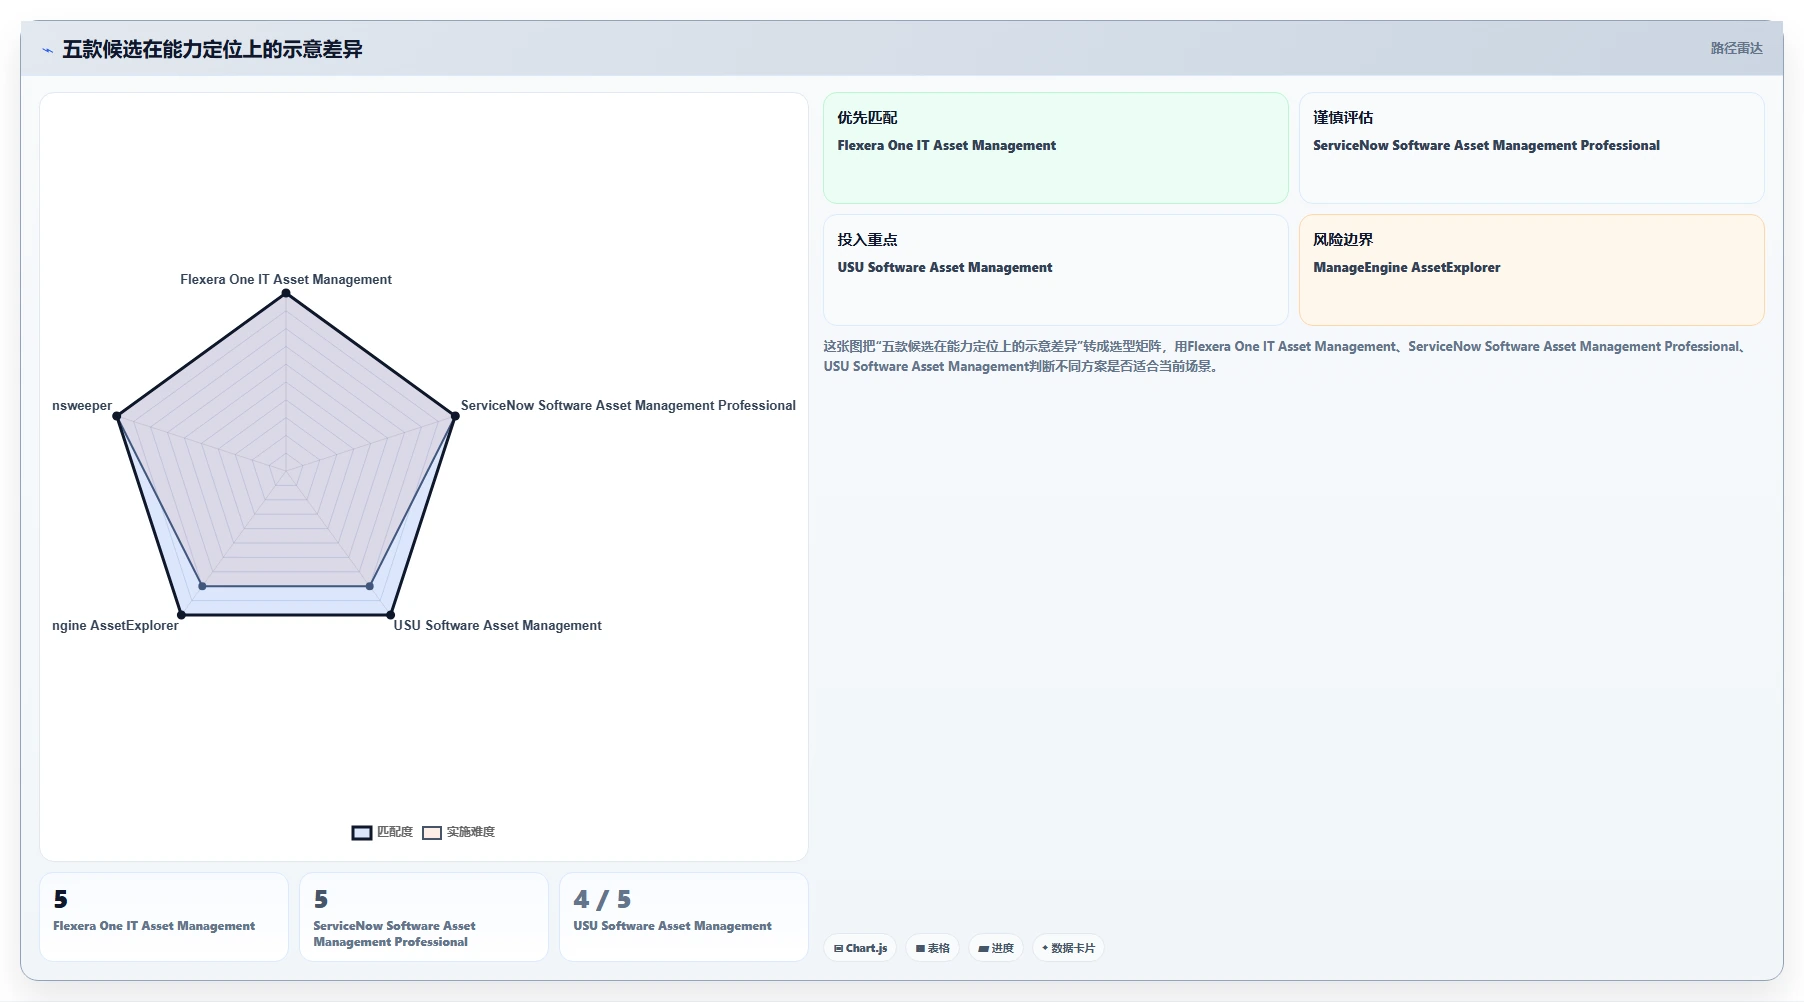The height and width of the screenshot is (1002, 1804).
Task: Select the Chart.js chip
Action: [x=860, y=948]
